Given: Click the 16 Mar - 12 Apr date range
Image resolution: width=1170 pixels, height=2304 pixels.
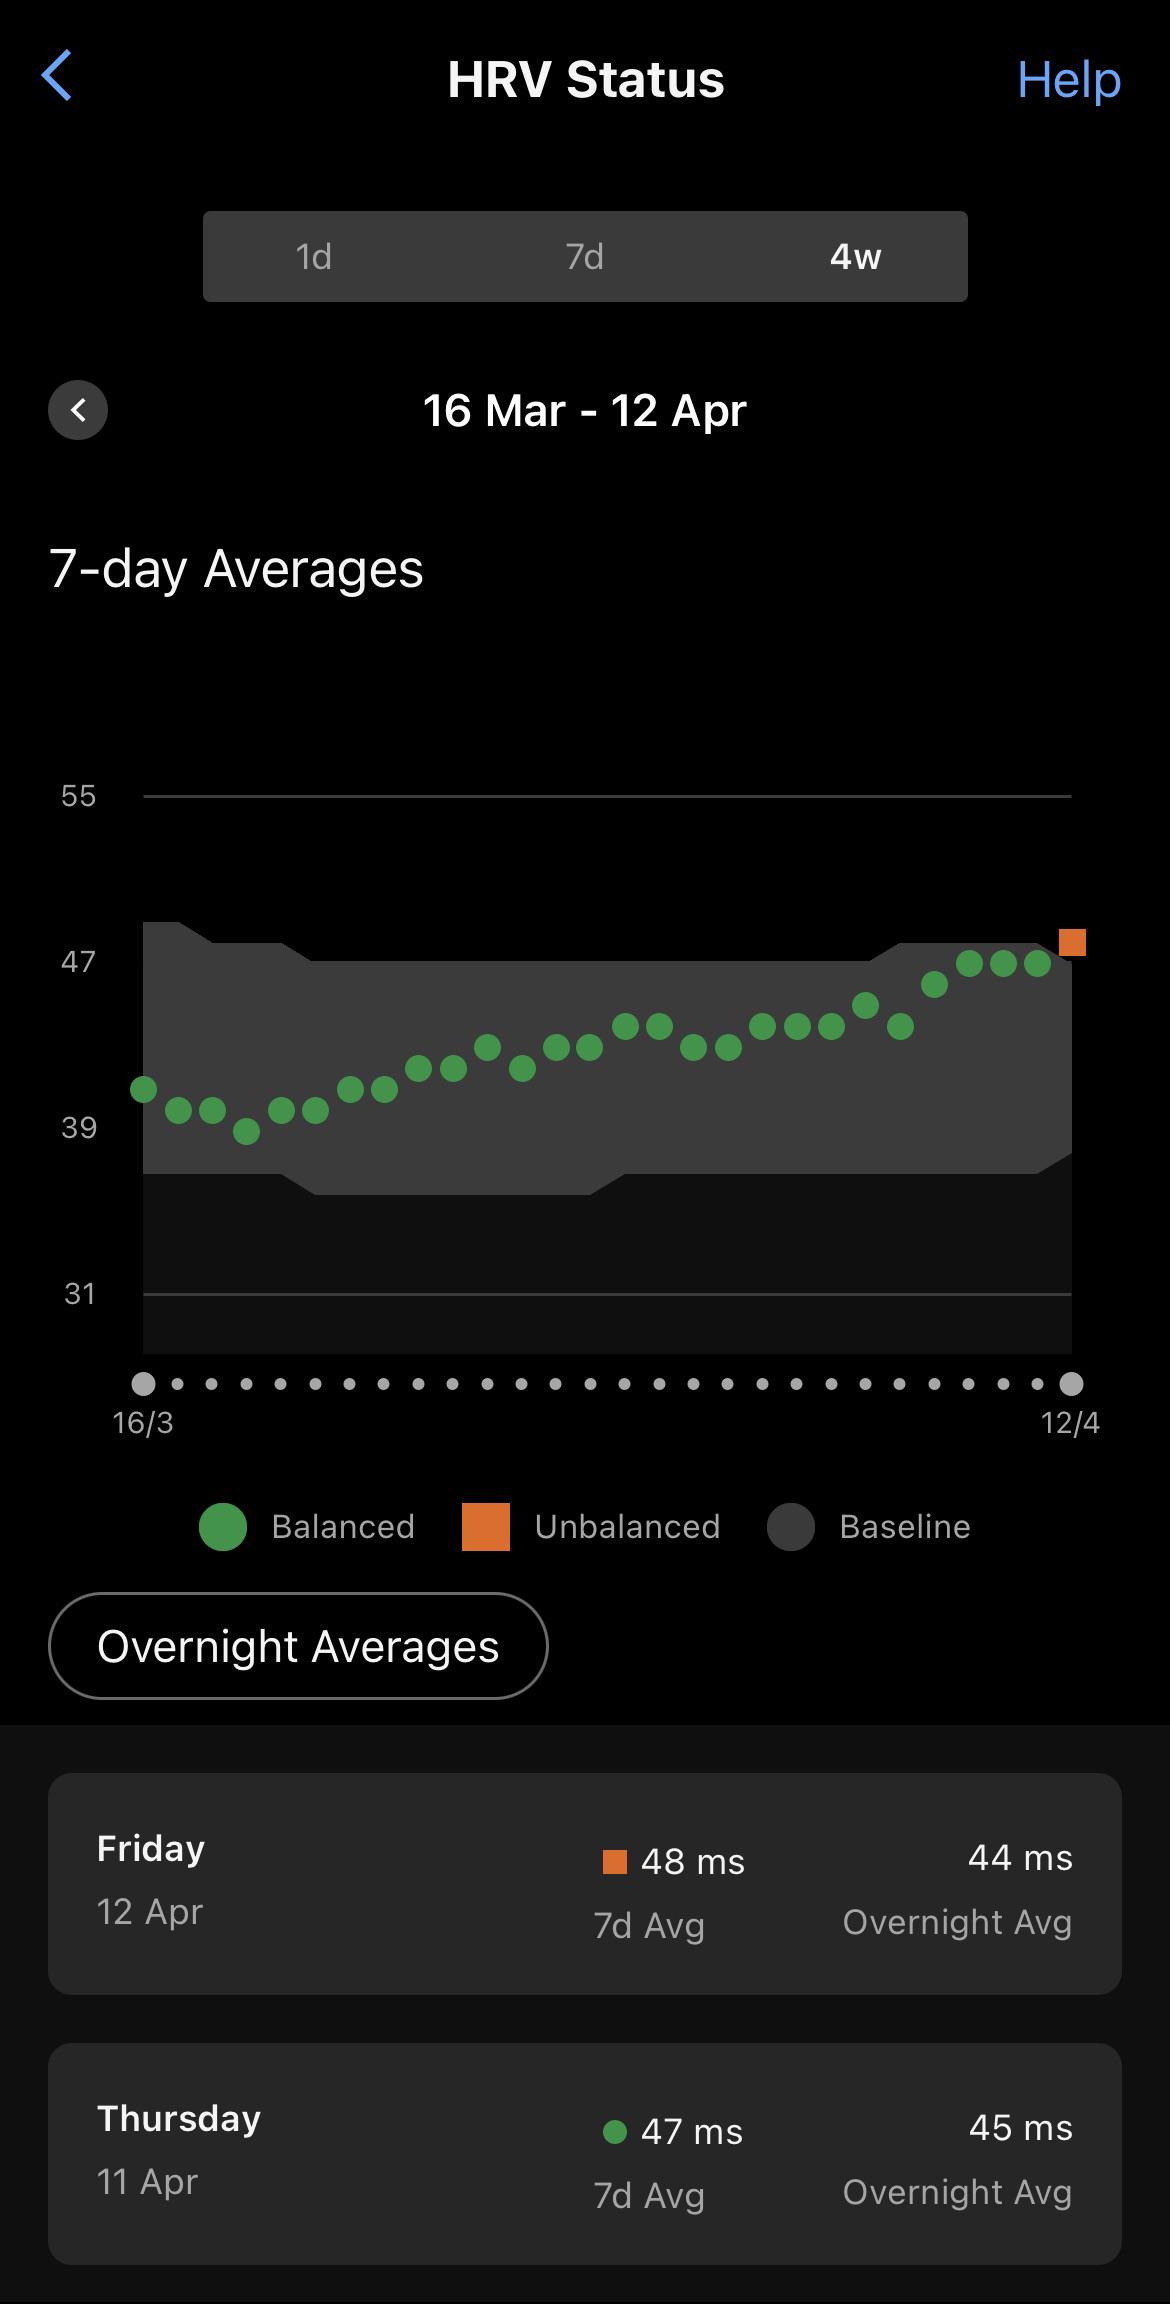Looking at the screenshot, I should coord(583,410).
